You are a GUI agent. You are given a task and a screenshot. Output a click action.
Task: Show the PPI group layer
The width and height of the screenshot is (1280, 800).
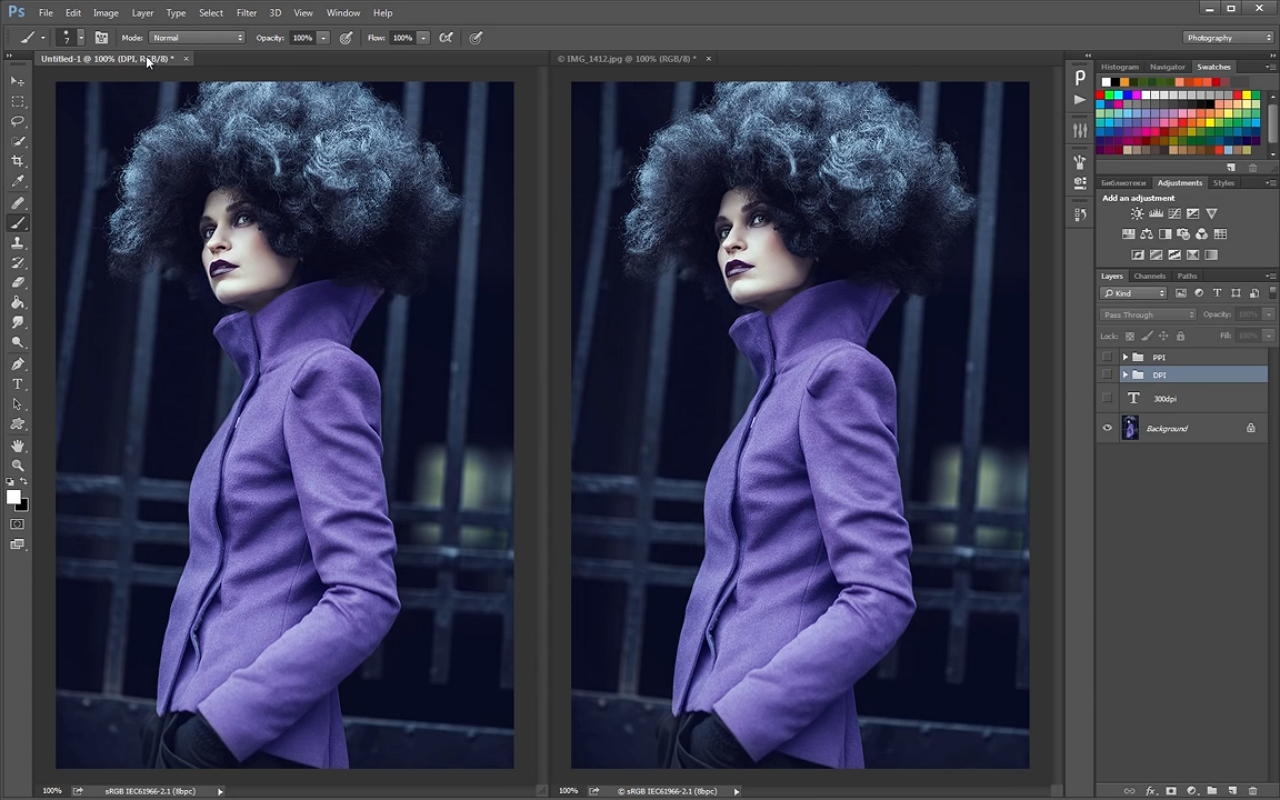[x=1107, y=357]
